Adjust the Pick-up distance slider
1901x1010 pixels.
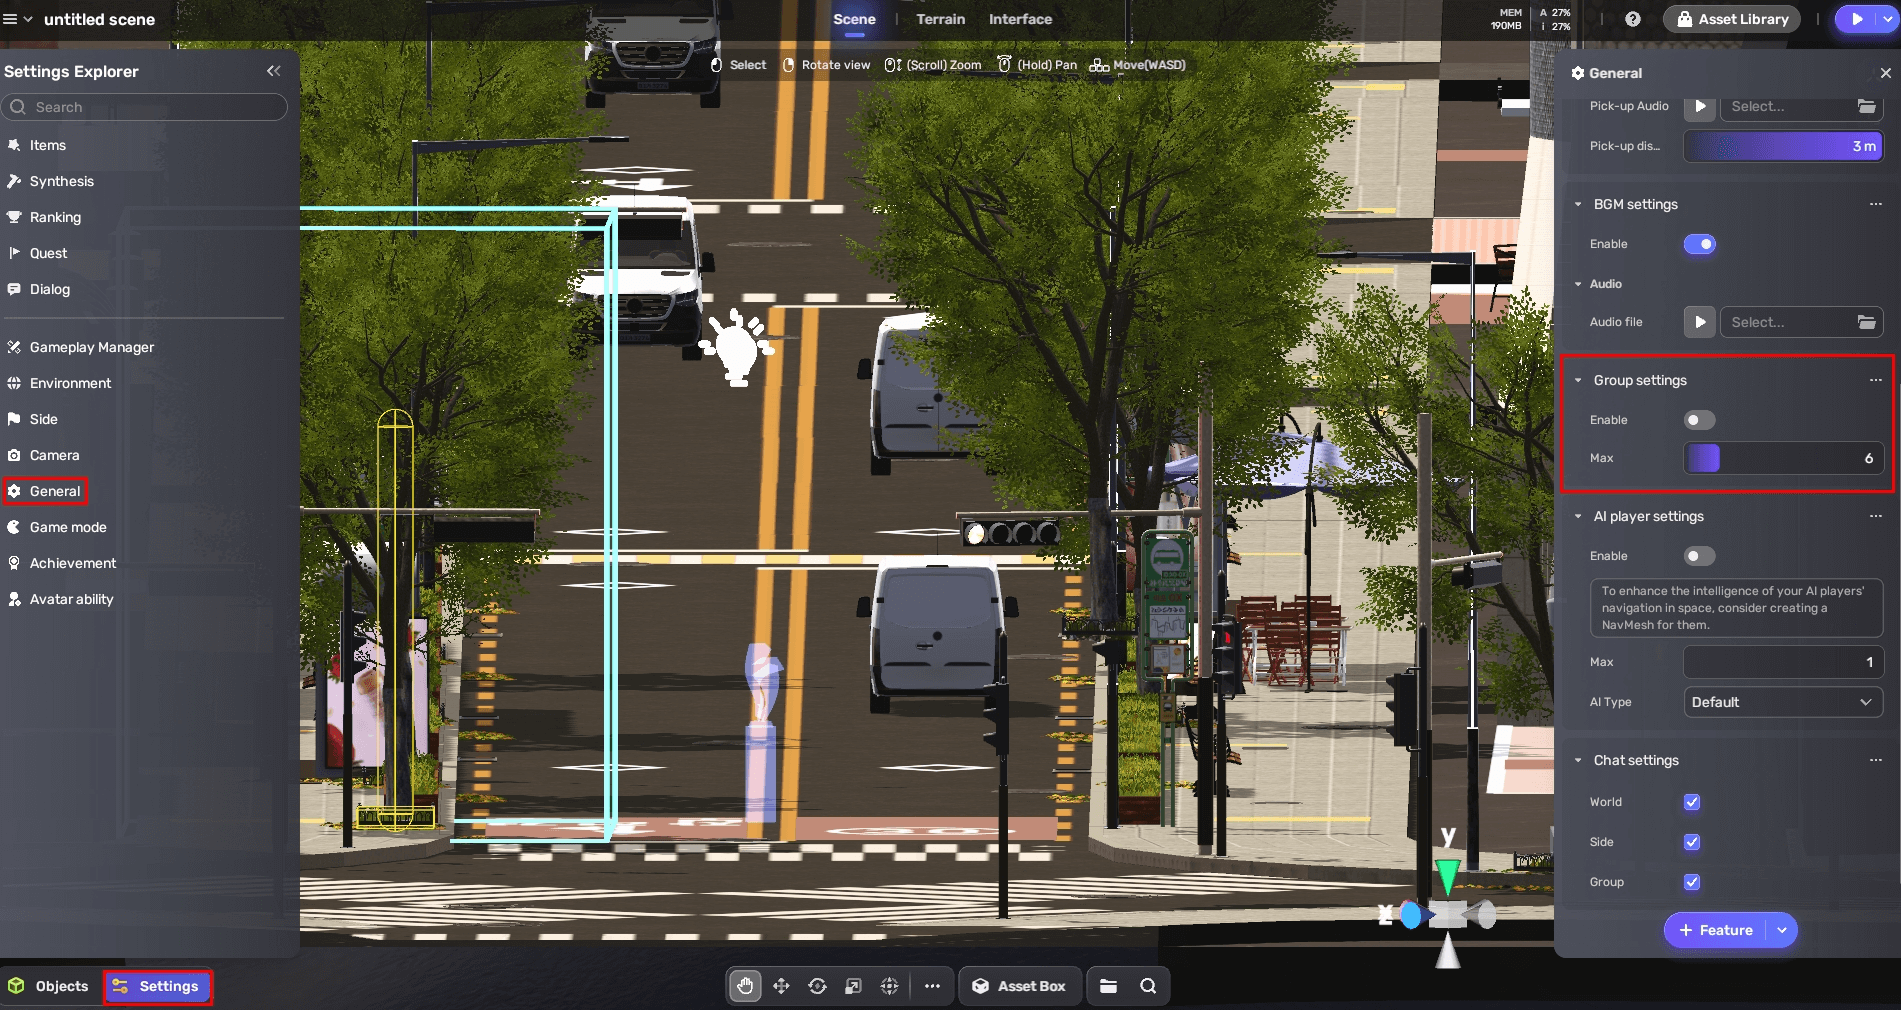click(1782, 146)
